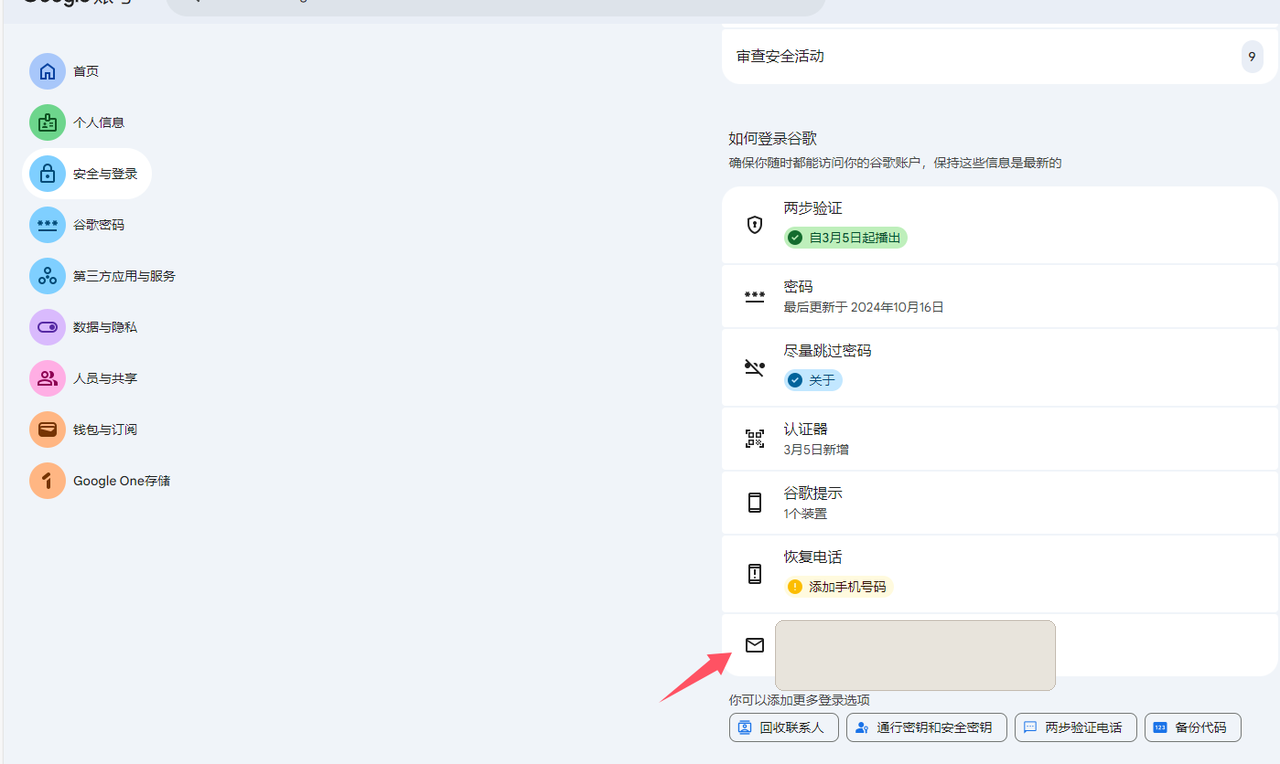Click the 添加手机号码 warning badge
1280x764 pixels.
838,587
